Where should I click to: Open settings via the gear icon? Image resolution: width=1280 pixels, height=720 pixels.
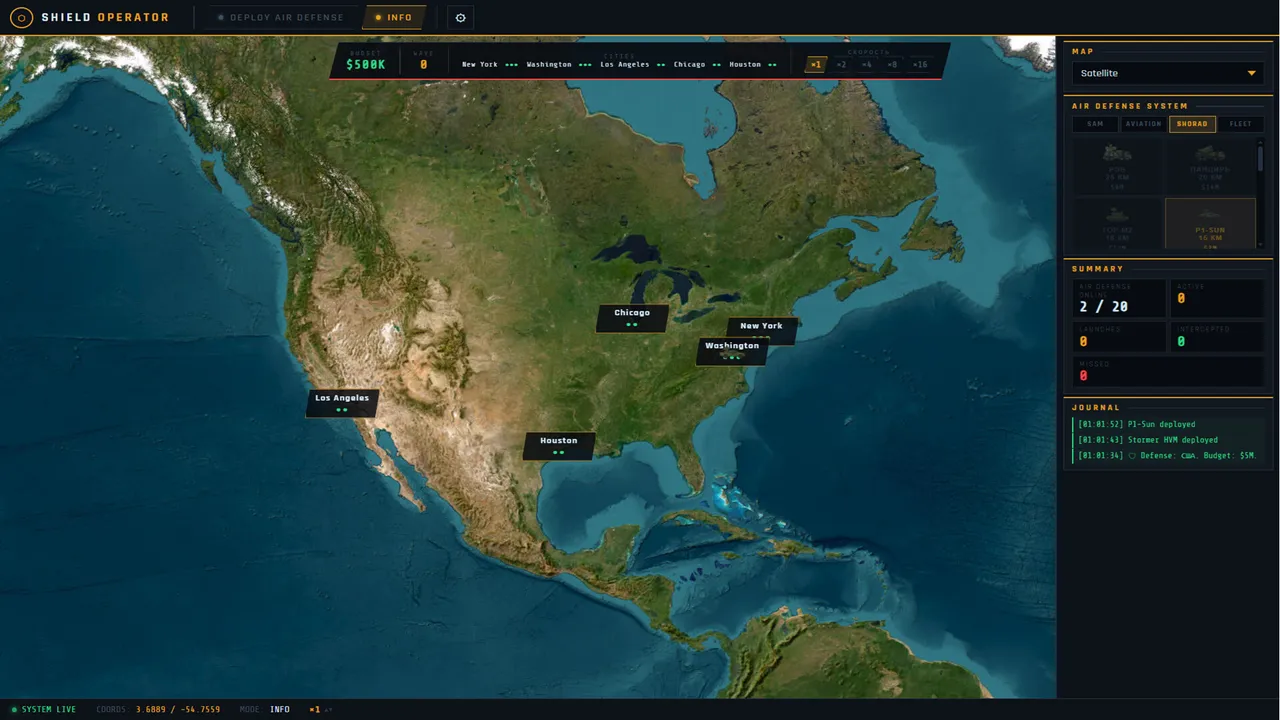460,17
